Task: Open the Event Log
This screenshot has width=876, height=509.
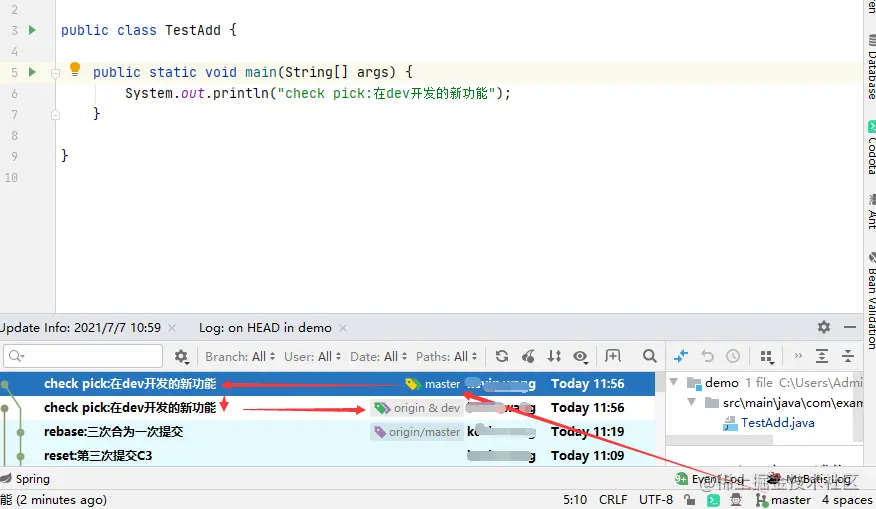Action: pos(710,479)
